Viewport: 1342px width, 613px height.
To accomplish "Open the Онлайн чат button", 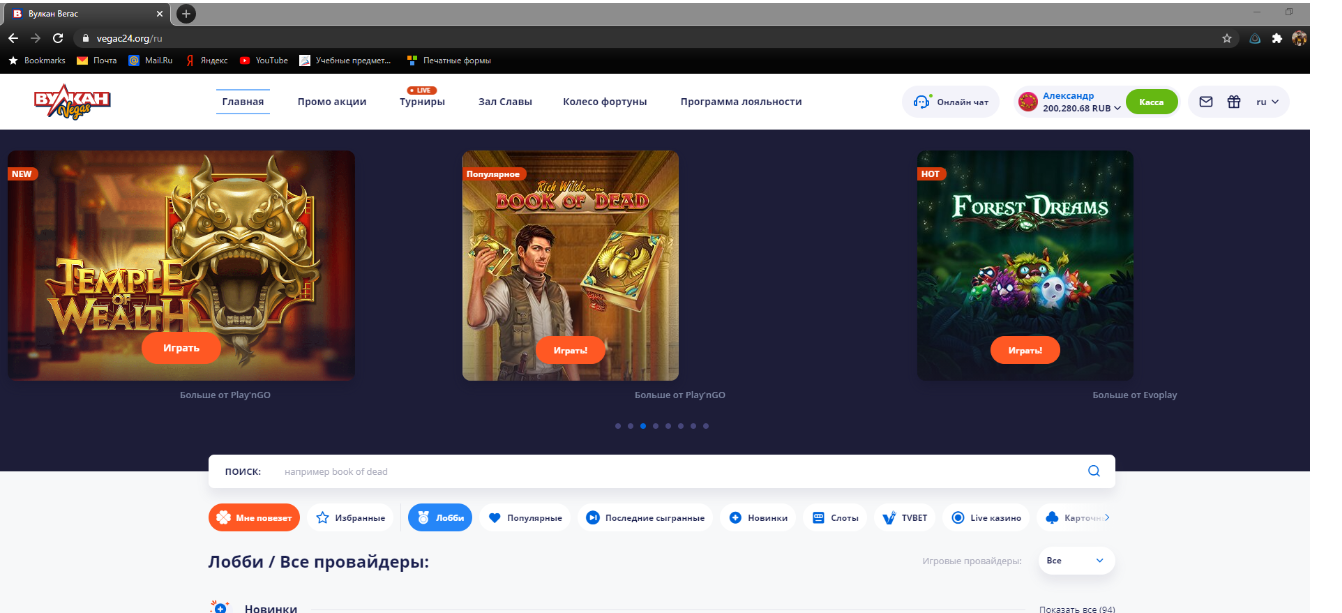I will point(951,102).
